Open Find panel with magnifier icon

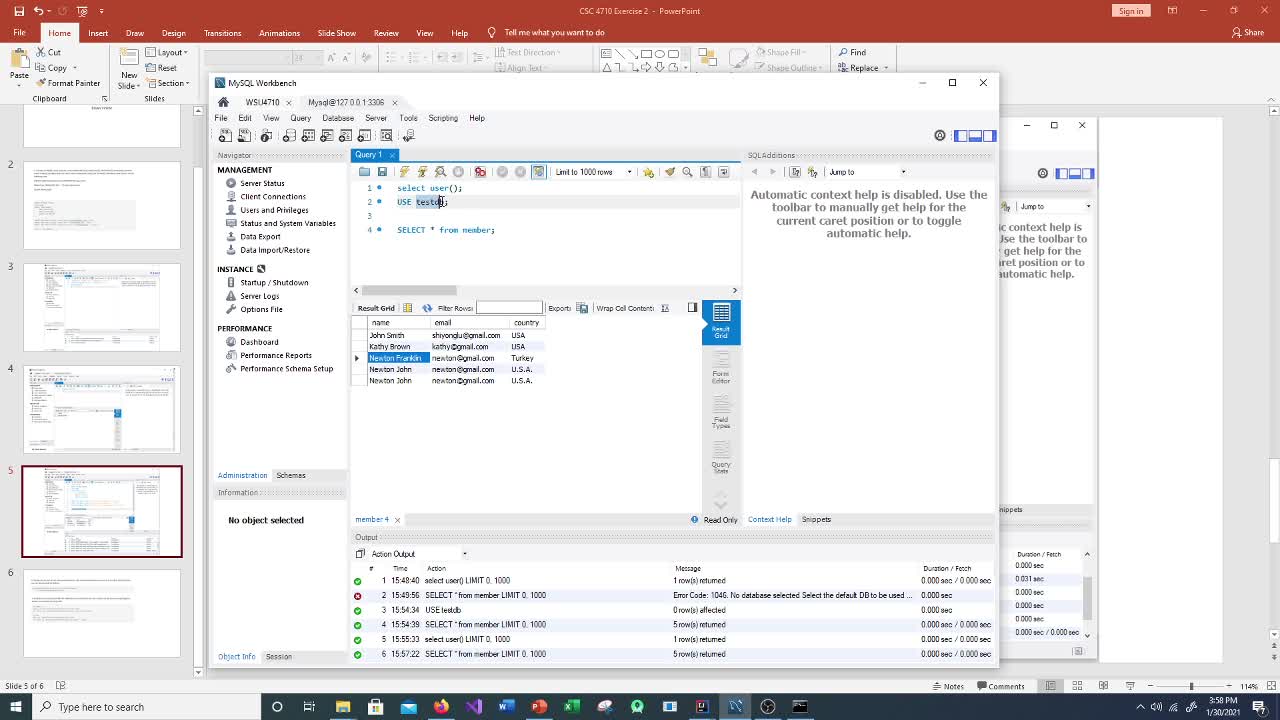pyautogui.click(x=687, y=172)
